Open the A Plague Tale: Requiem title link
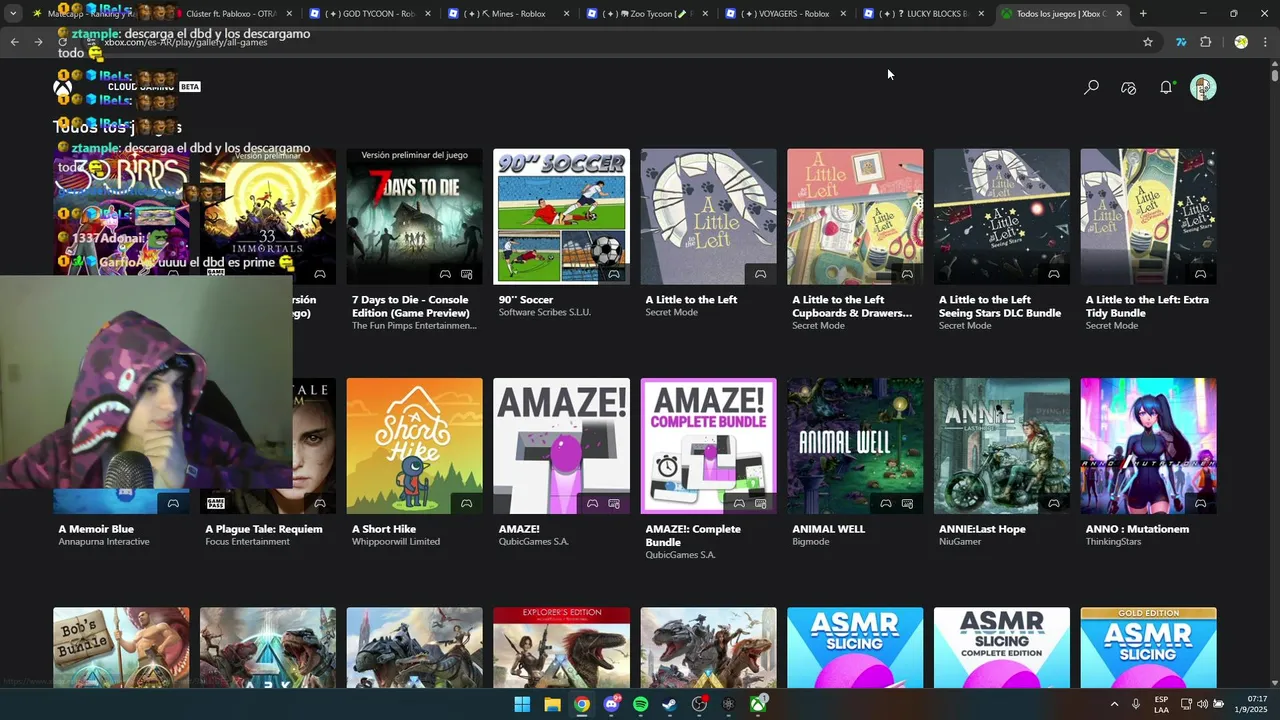Image resolution: width=1280 pixels, height=720 pixels. (x=264, y=529)
